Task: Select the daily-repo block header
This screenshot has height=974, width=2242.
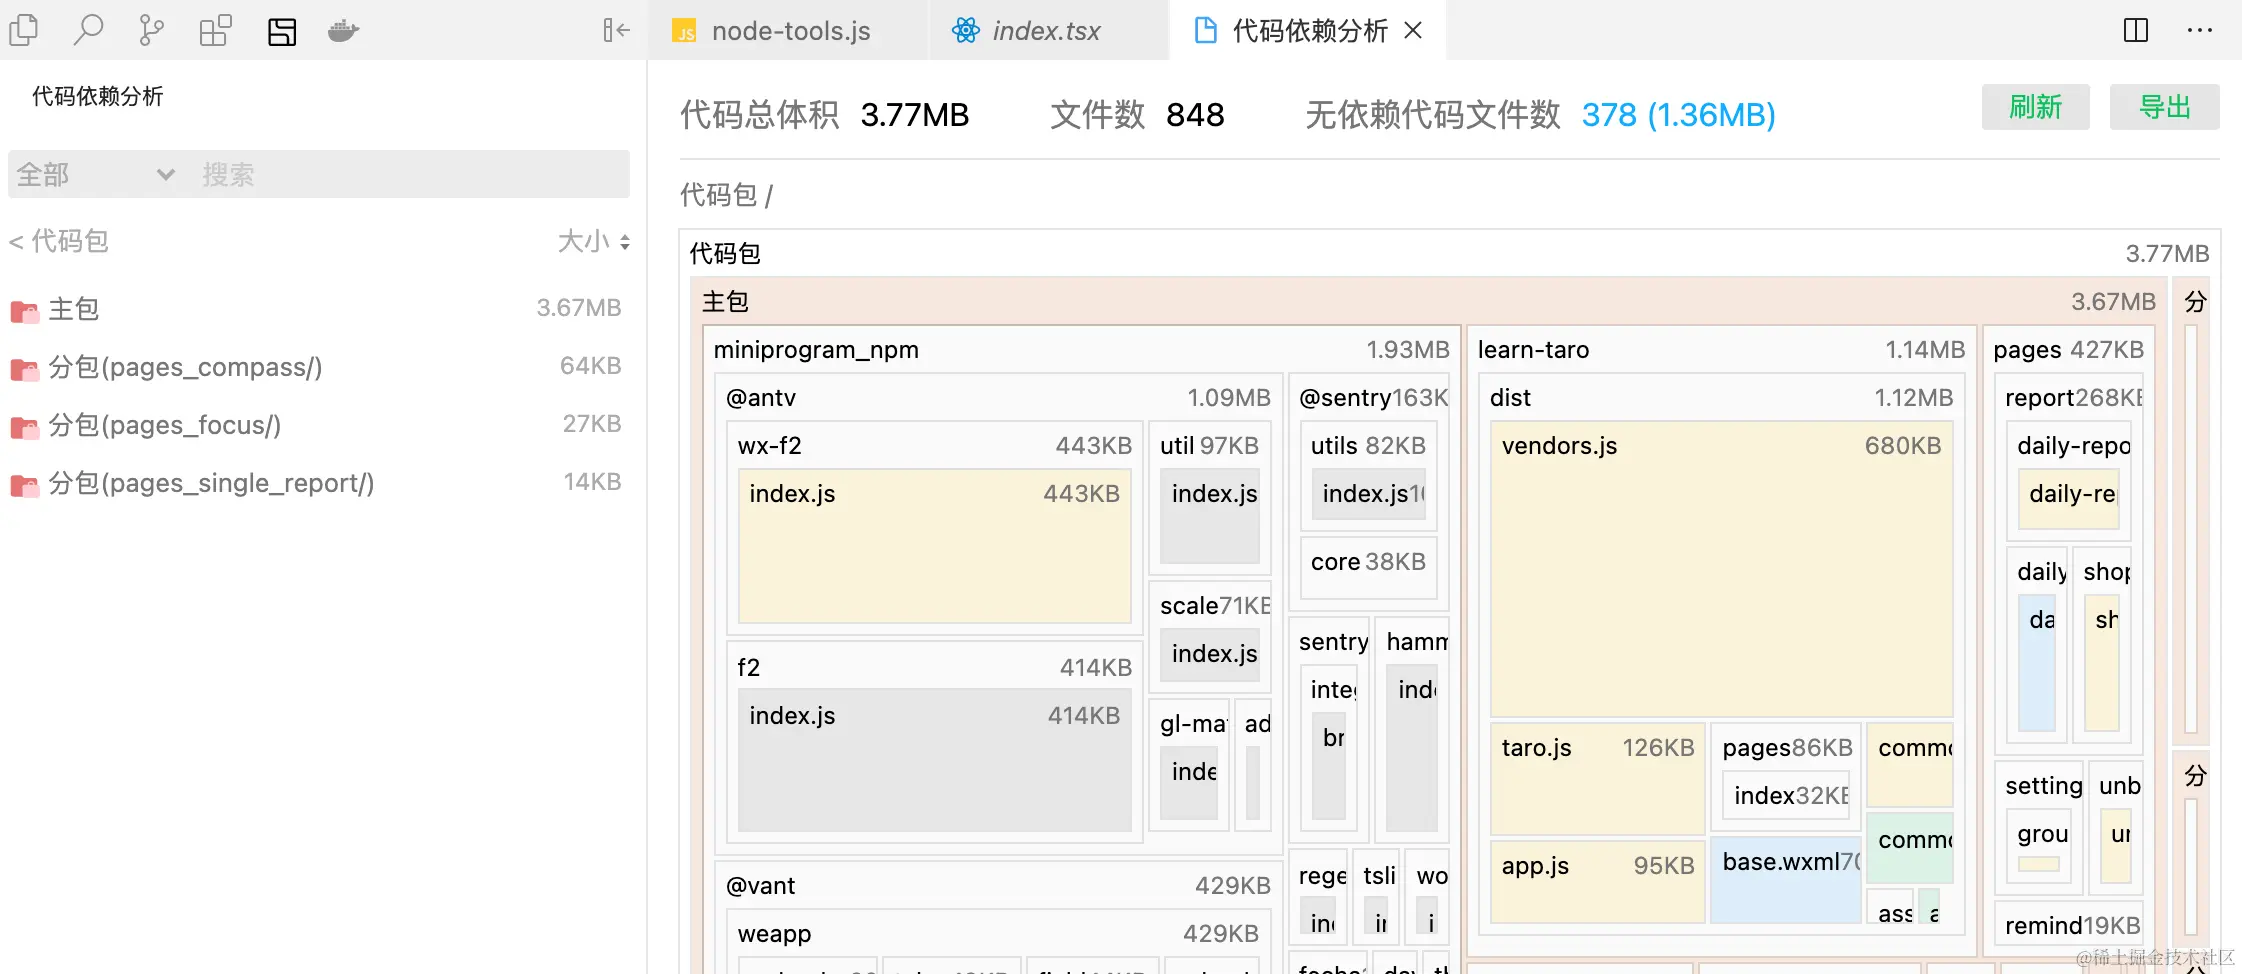Action: click(2068, 445)
